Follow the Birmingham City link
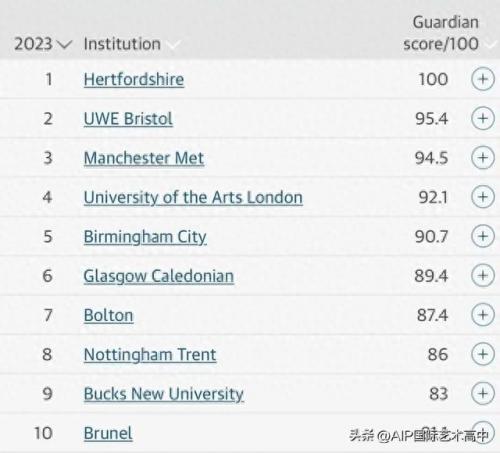 [145, 237]
